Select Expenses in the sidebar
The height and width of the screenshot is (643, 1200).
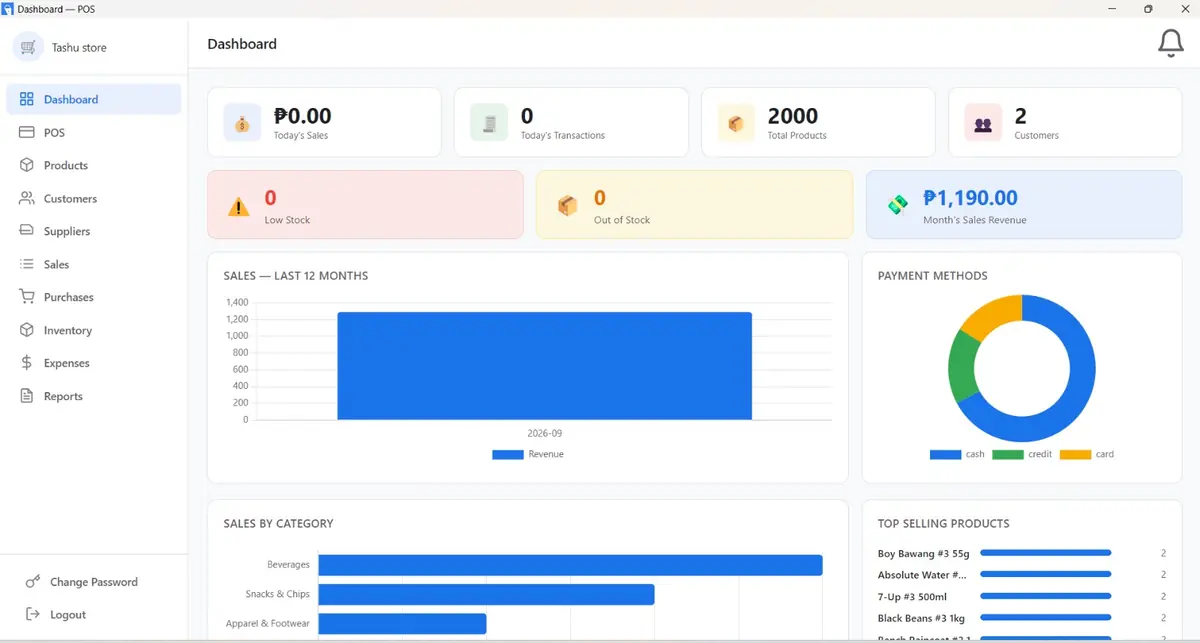pos(94,363)
